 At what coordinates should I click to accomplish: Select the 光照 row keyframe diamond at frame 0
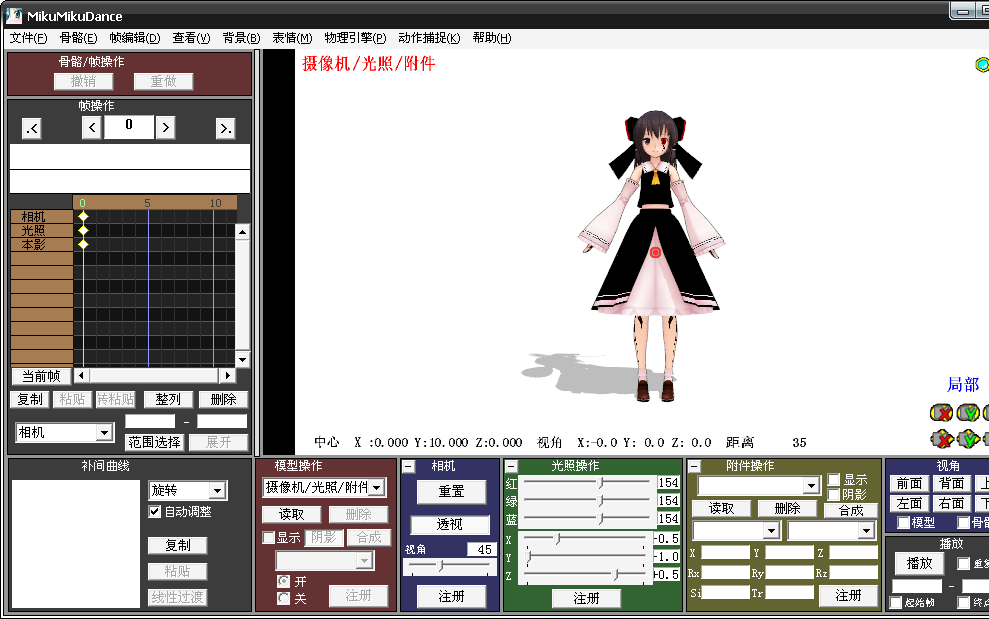83,230
